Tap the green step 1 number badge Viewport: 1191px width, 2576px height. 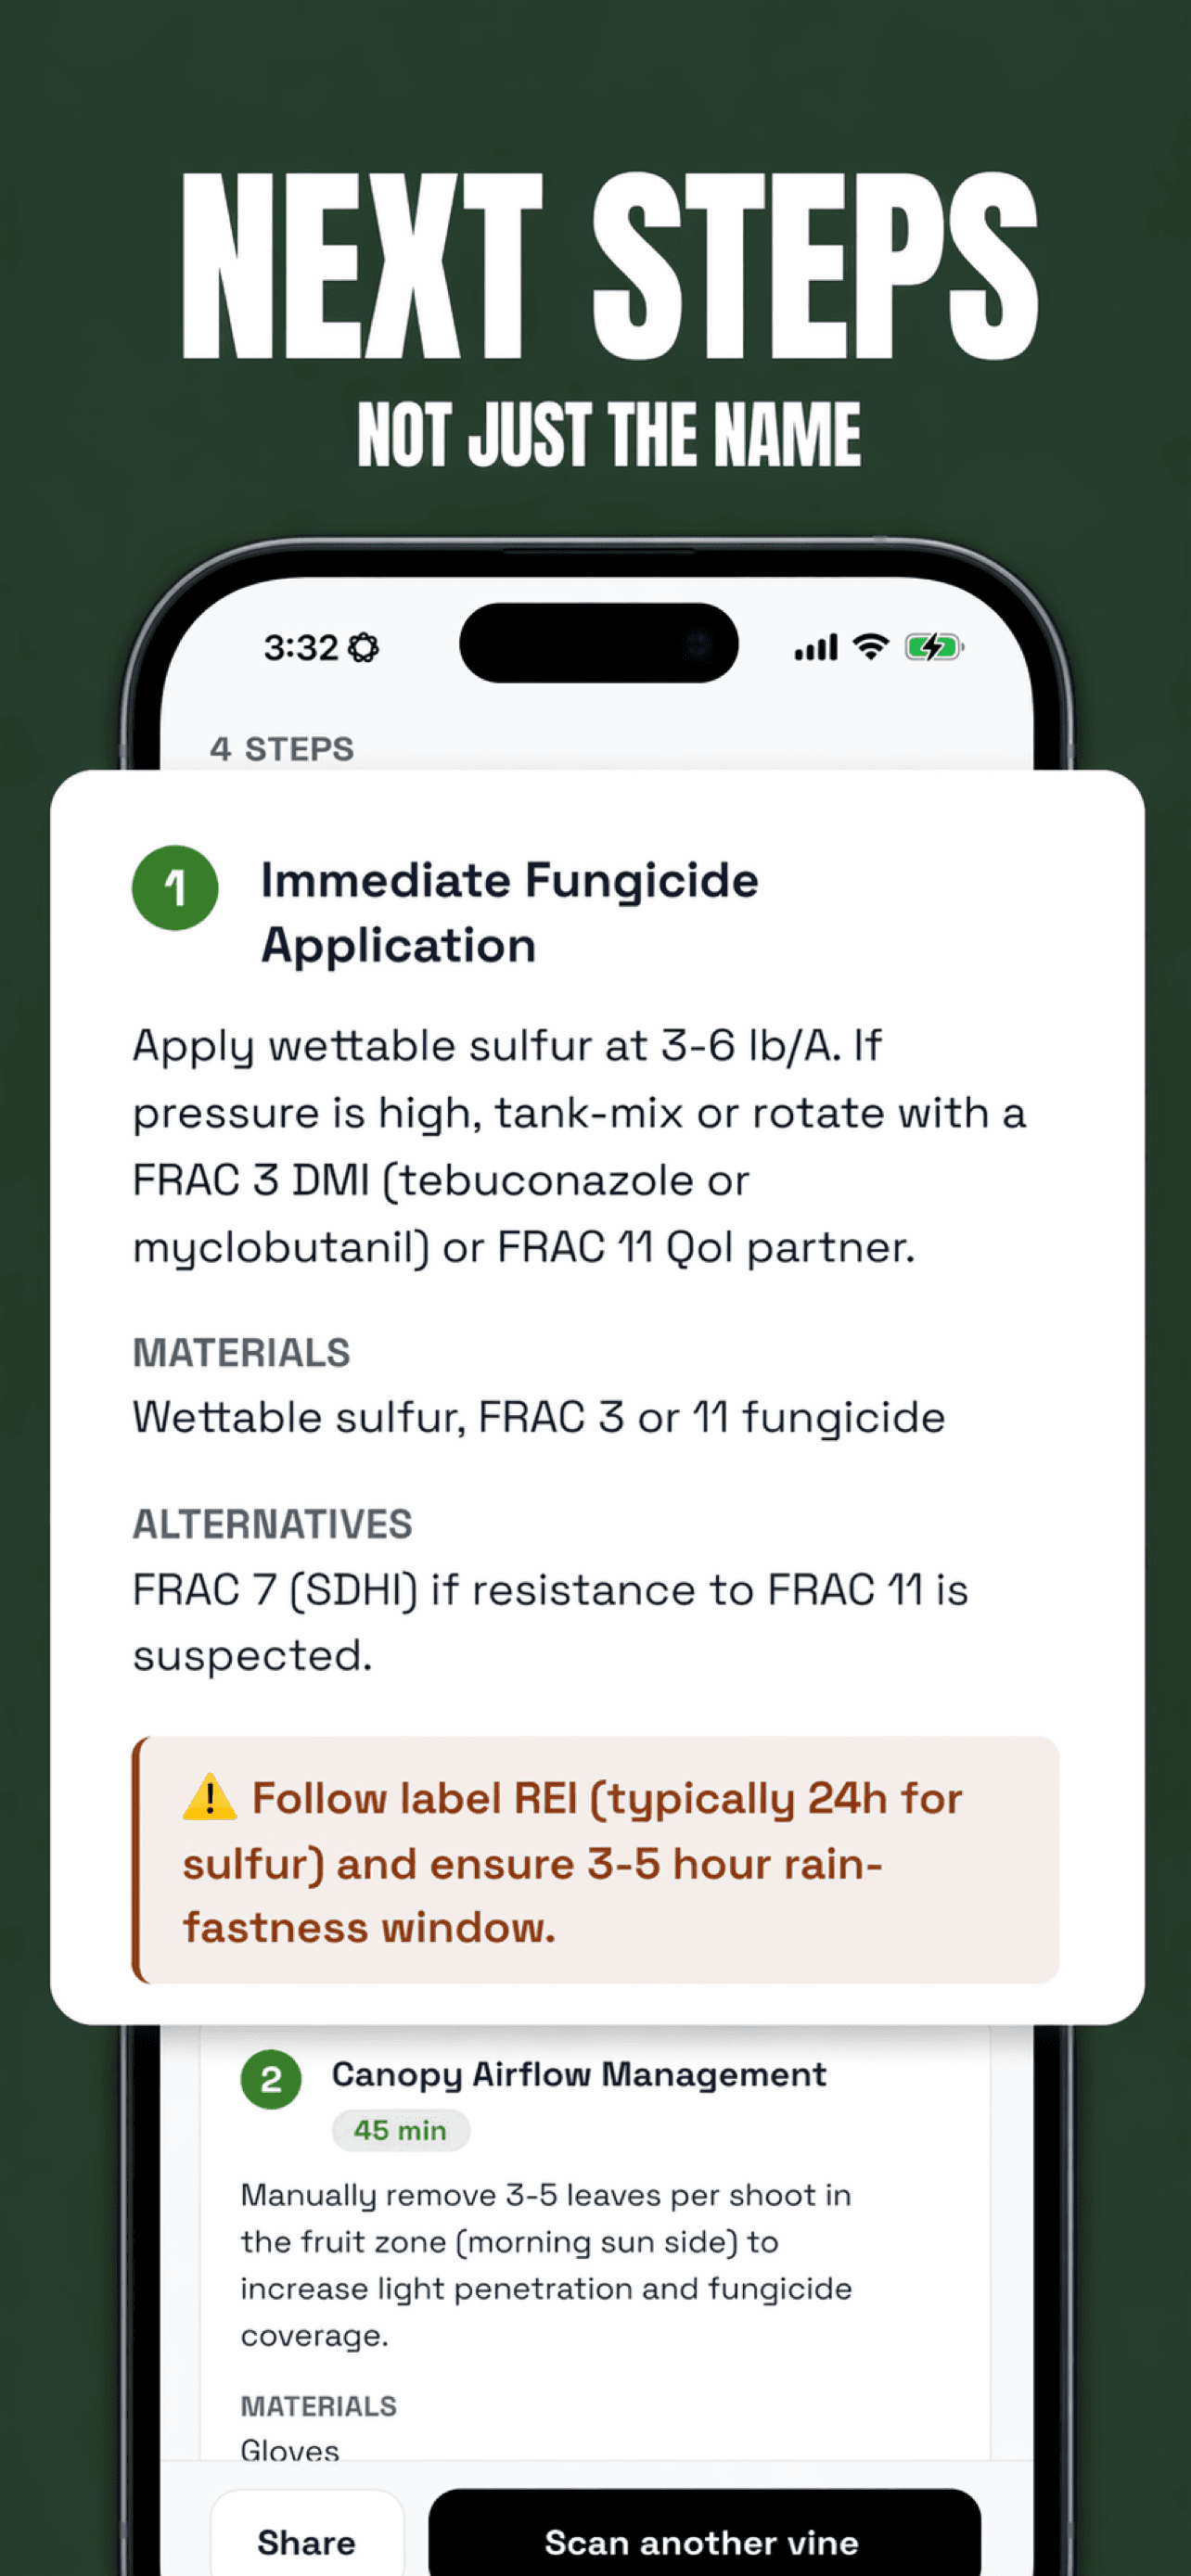(175, 888)
